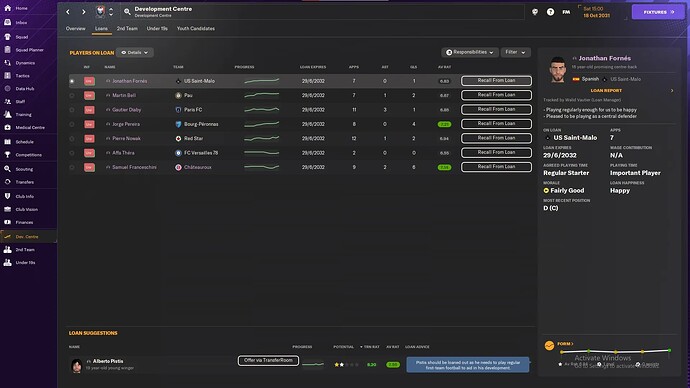This screenshot has height=388, width=690.
Task: Click Offer via TransferRoom button
Action: (268, 360)
